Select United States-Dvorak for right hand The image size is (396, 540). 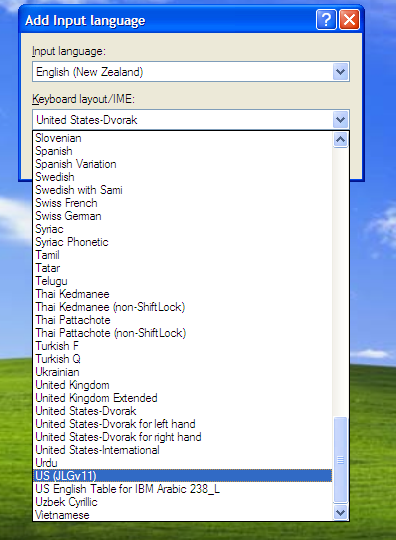pyautogui.click(x=183, y=437)
